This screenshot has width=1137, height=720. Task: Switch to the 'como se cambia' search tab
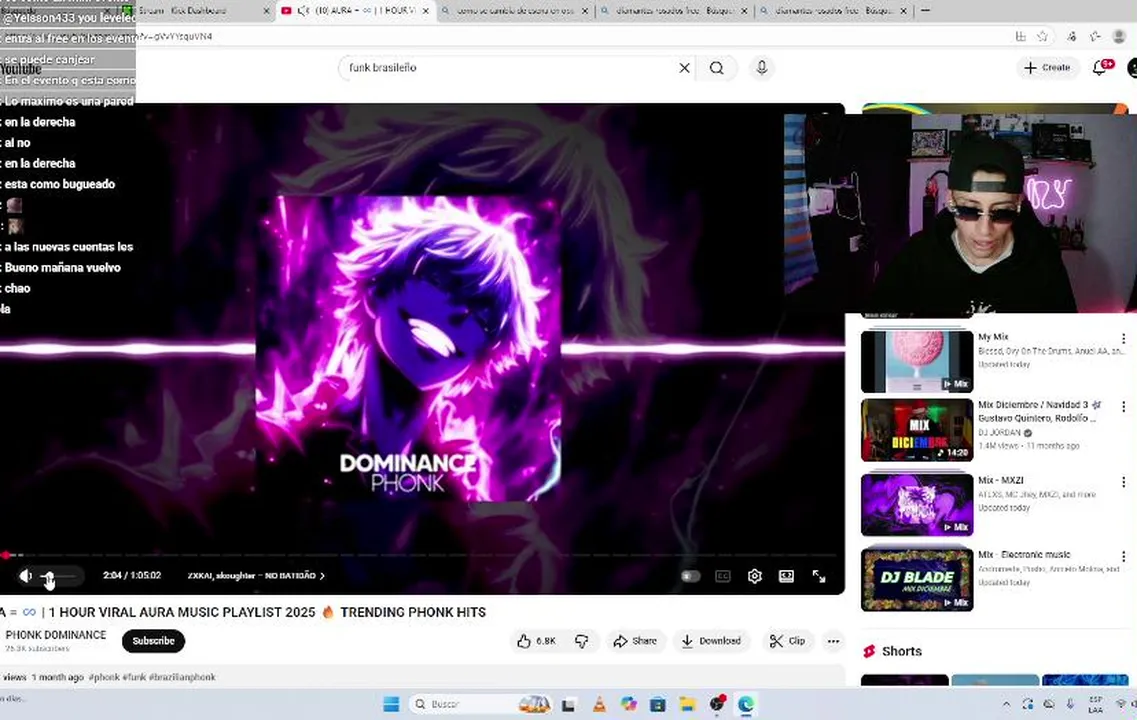pos(516,11)
